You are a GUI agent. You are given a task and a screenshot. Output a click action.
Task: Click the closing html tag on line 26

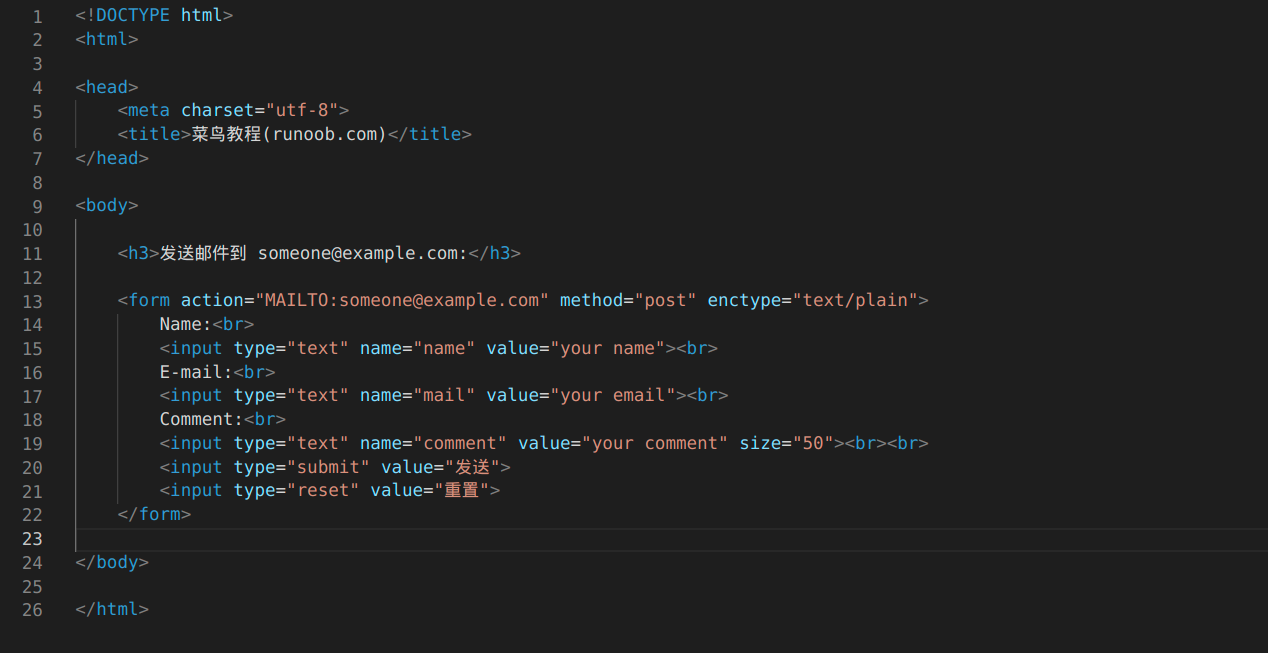[x=112, y=609]
